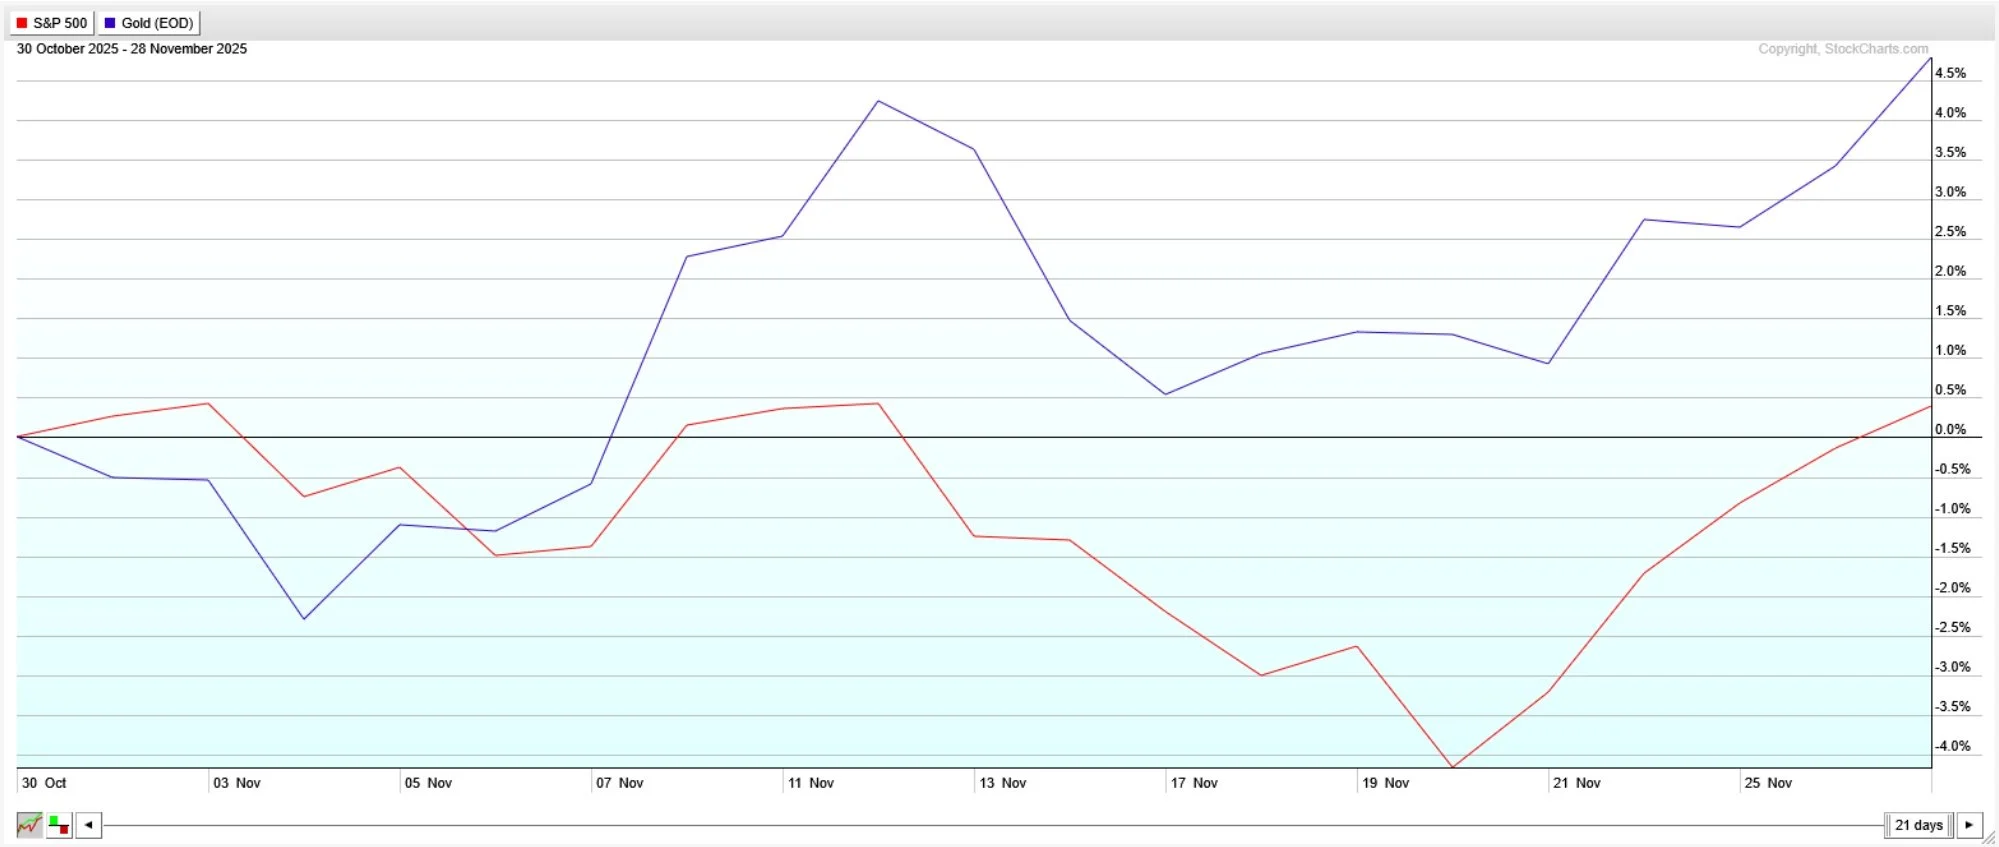Click the 21 Nov date label

pos(1577,783)
